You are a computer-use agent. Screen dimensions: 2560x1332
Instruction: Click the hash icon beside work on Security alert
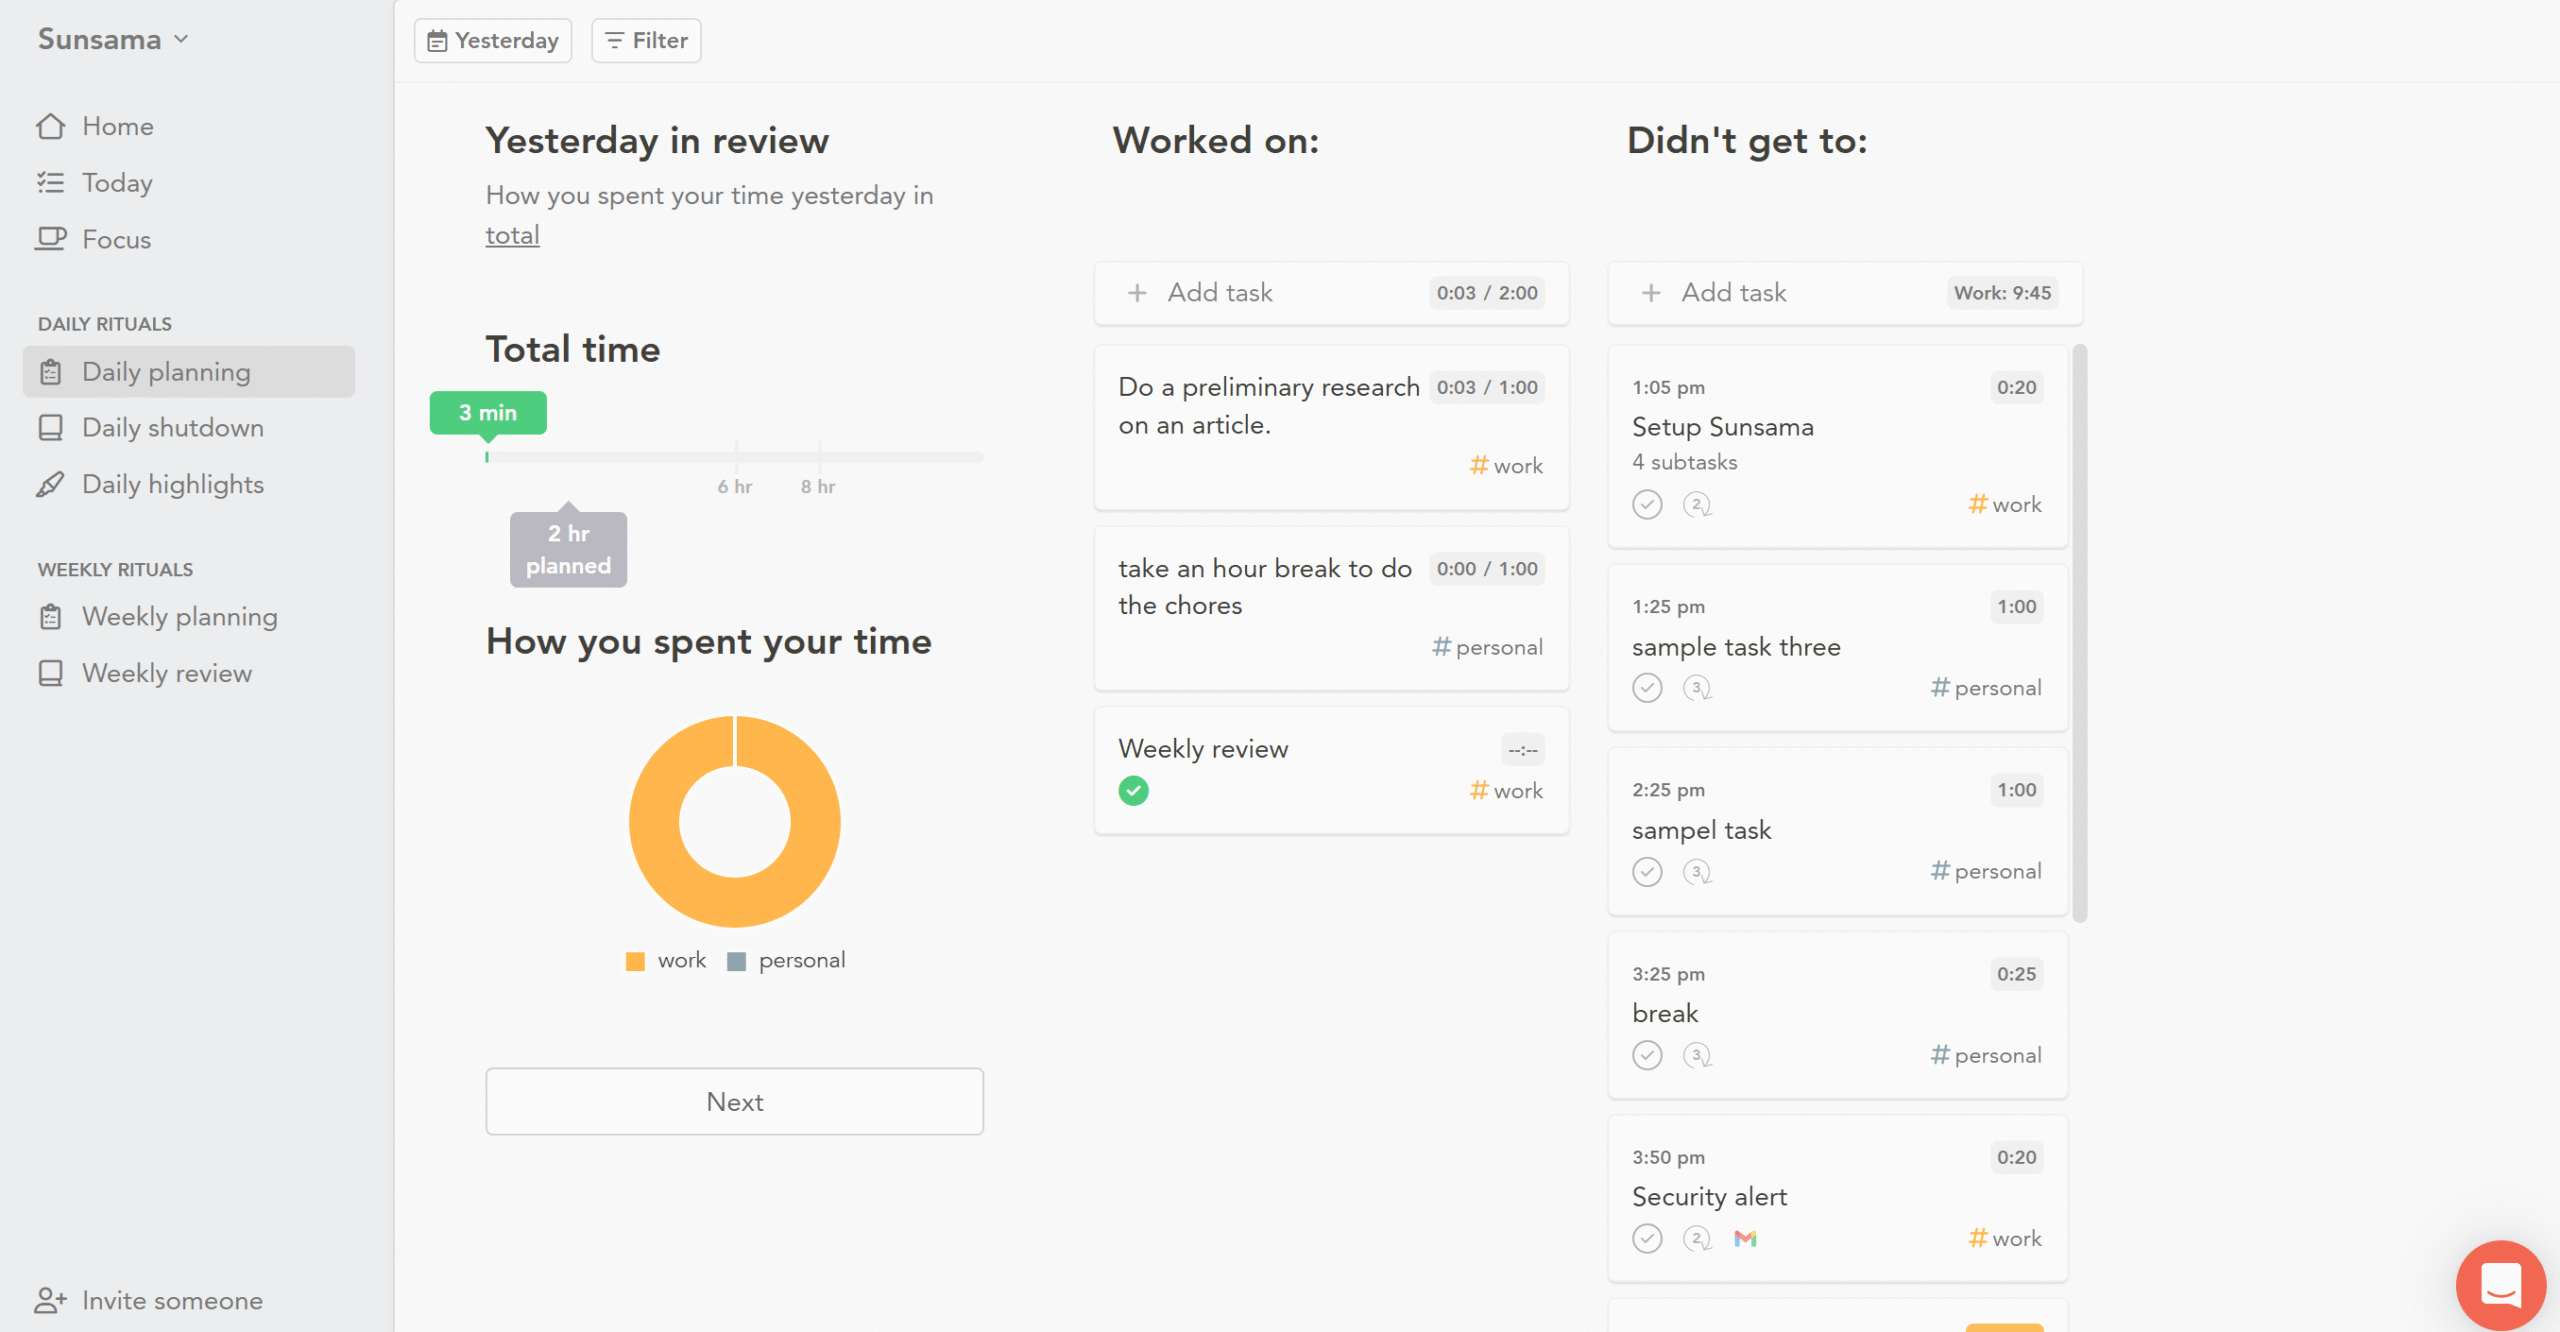pos(1978,1238)
